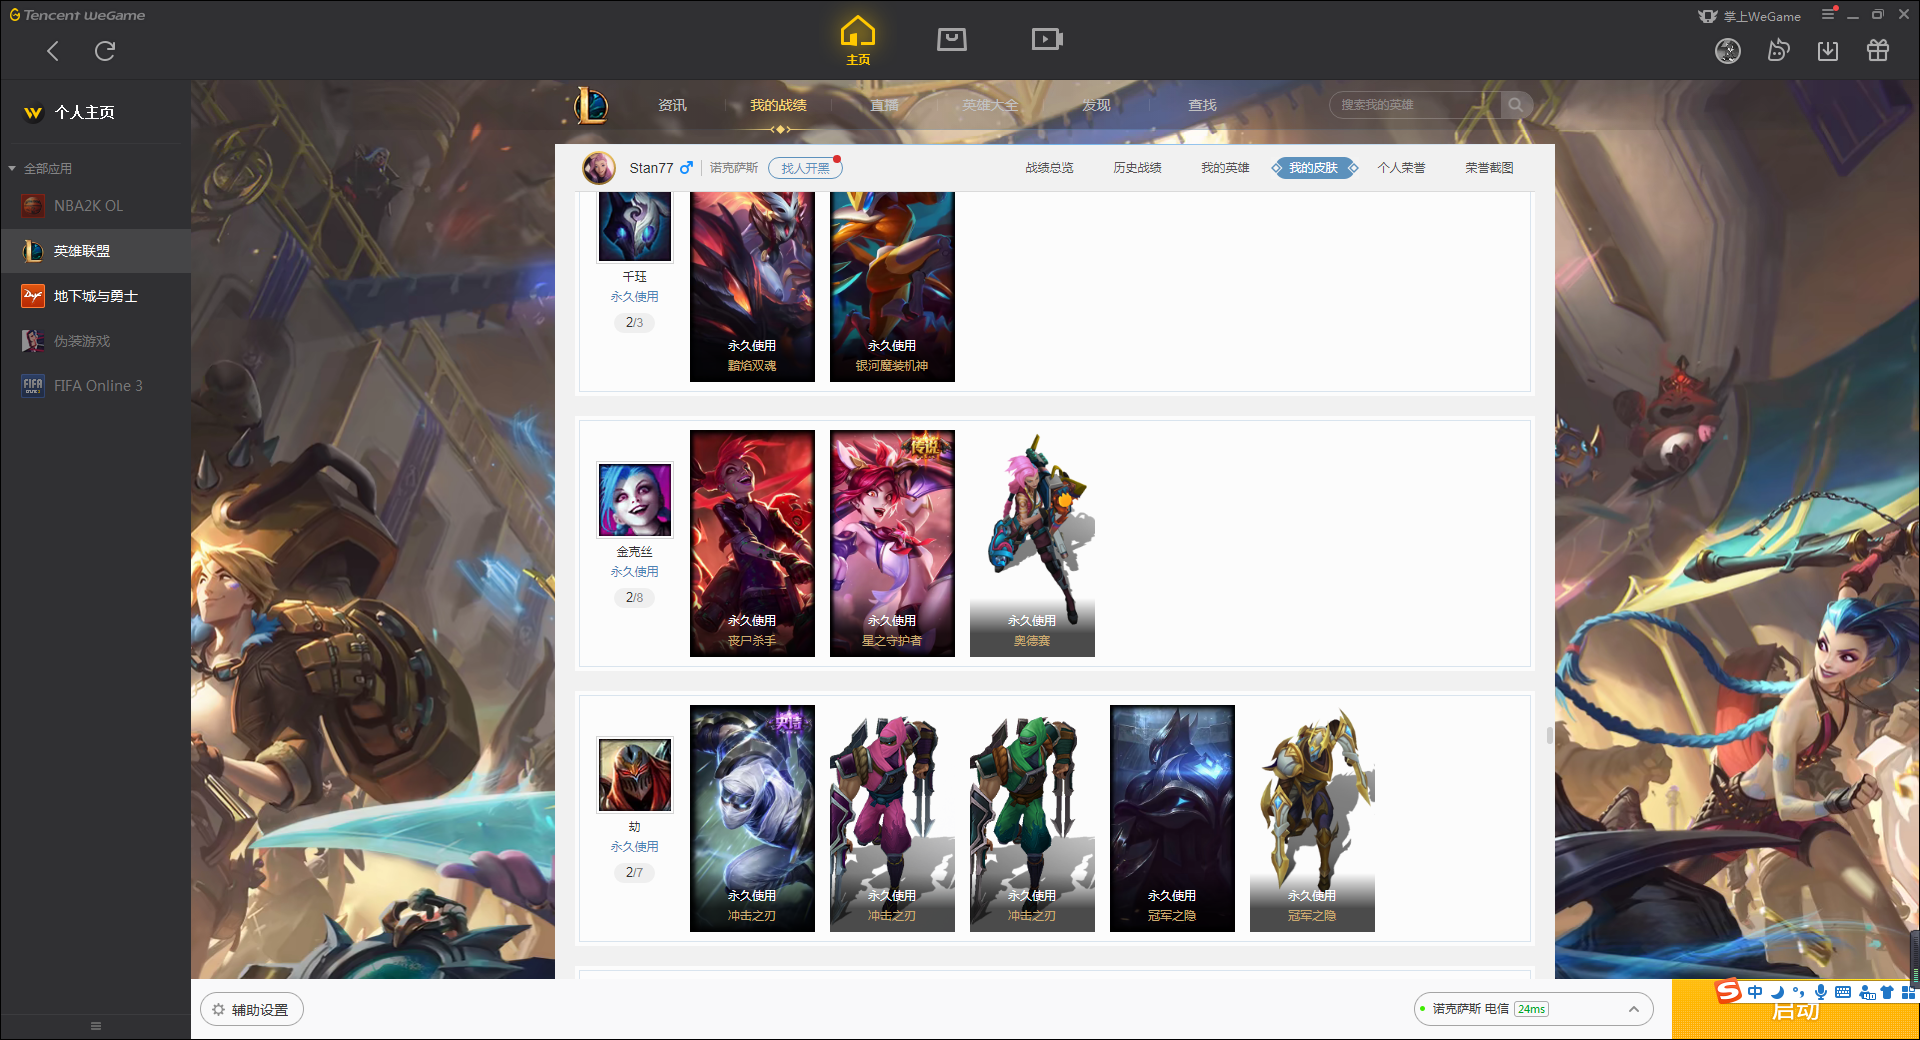The height and width of the screenshot is (1040, 1920).
Task: Open the green 冲击之刃 chroma skin card
Action: tap(1032, 819)
